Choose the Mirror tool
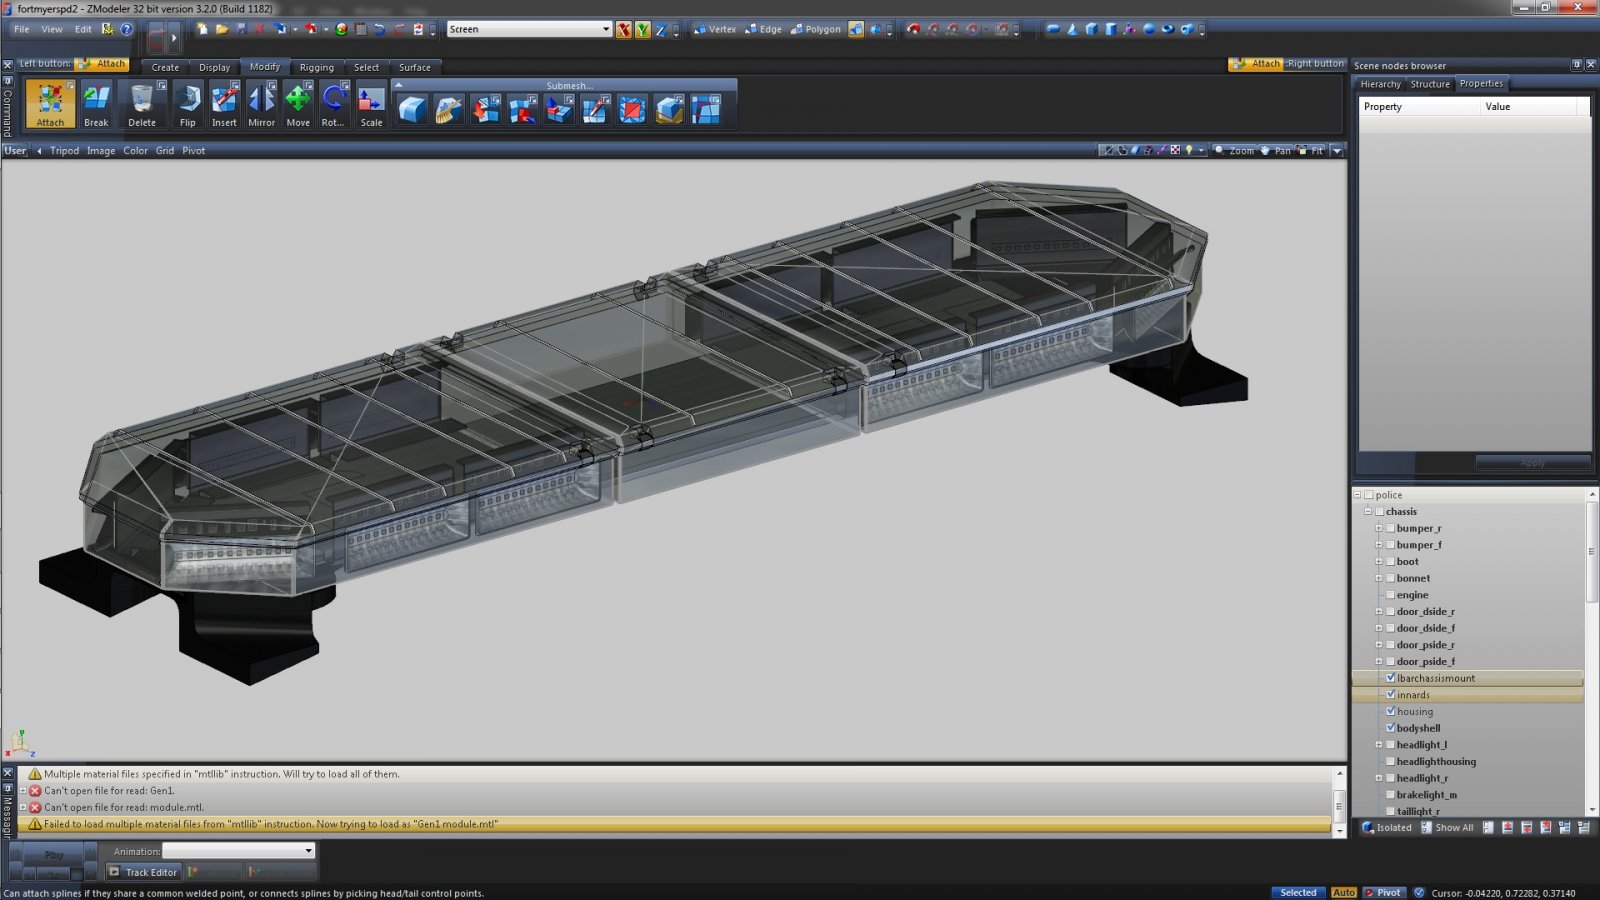The width and height of the screenshot is (1600, 900). pos(261,105)
